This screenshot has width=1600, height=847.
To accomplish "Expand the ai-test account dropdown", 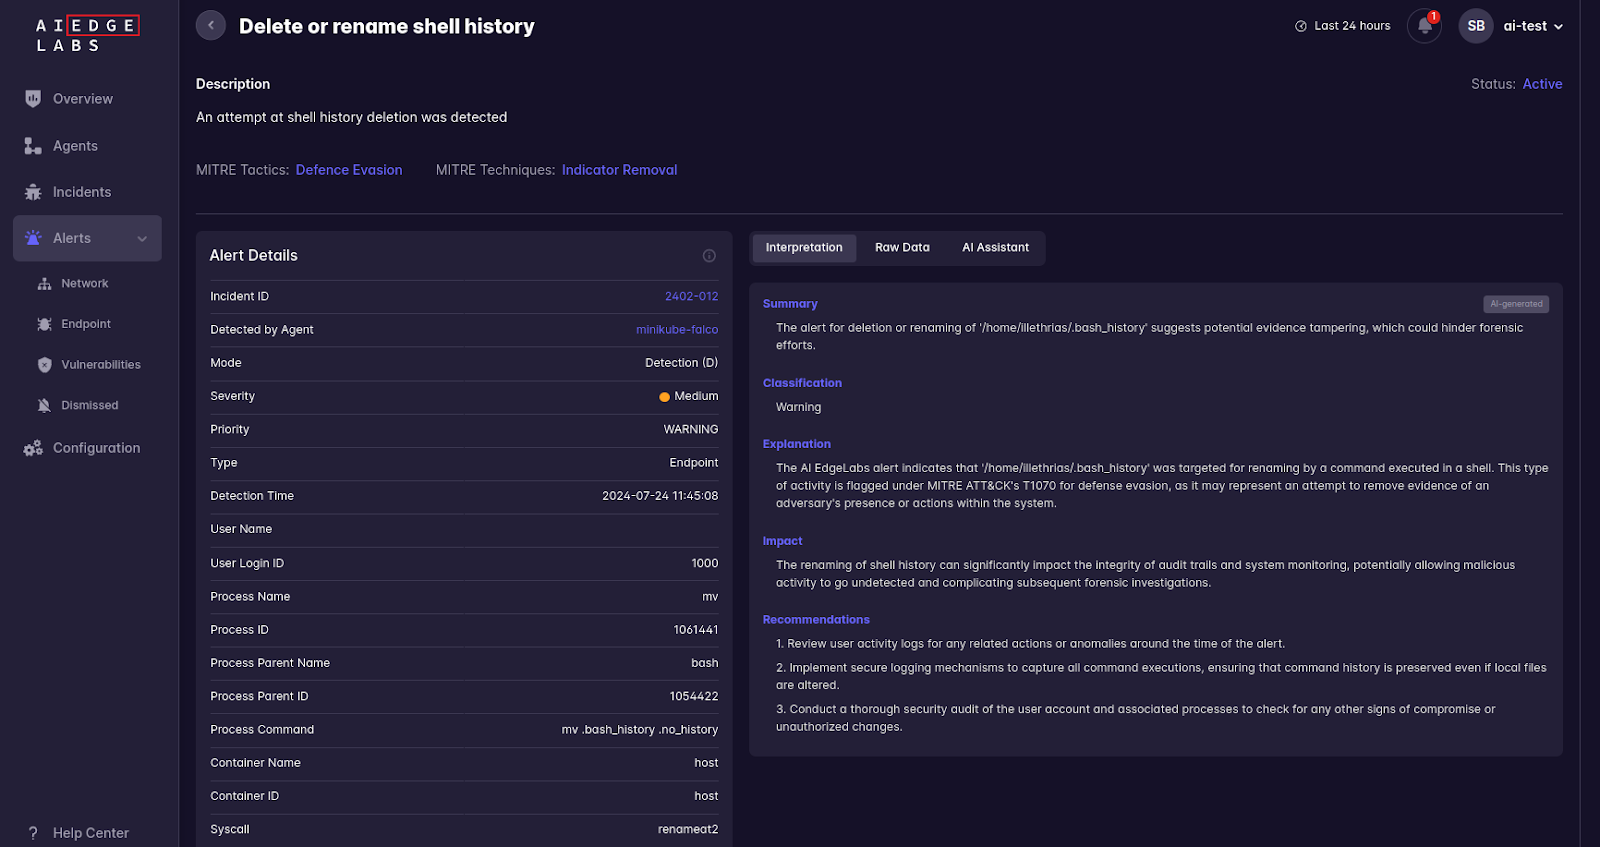I will point(1532,26).
